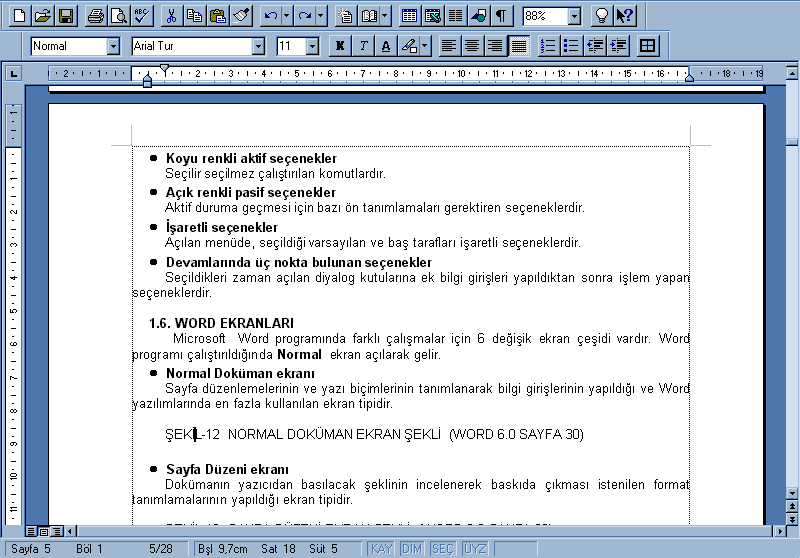Image resolution: width=800 pixels, height=558 pixels.
Task: Click inside the Arial Tur font field
Action: pos(192,46)
